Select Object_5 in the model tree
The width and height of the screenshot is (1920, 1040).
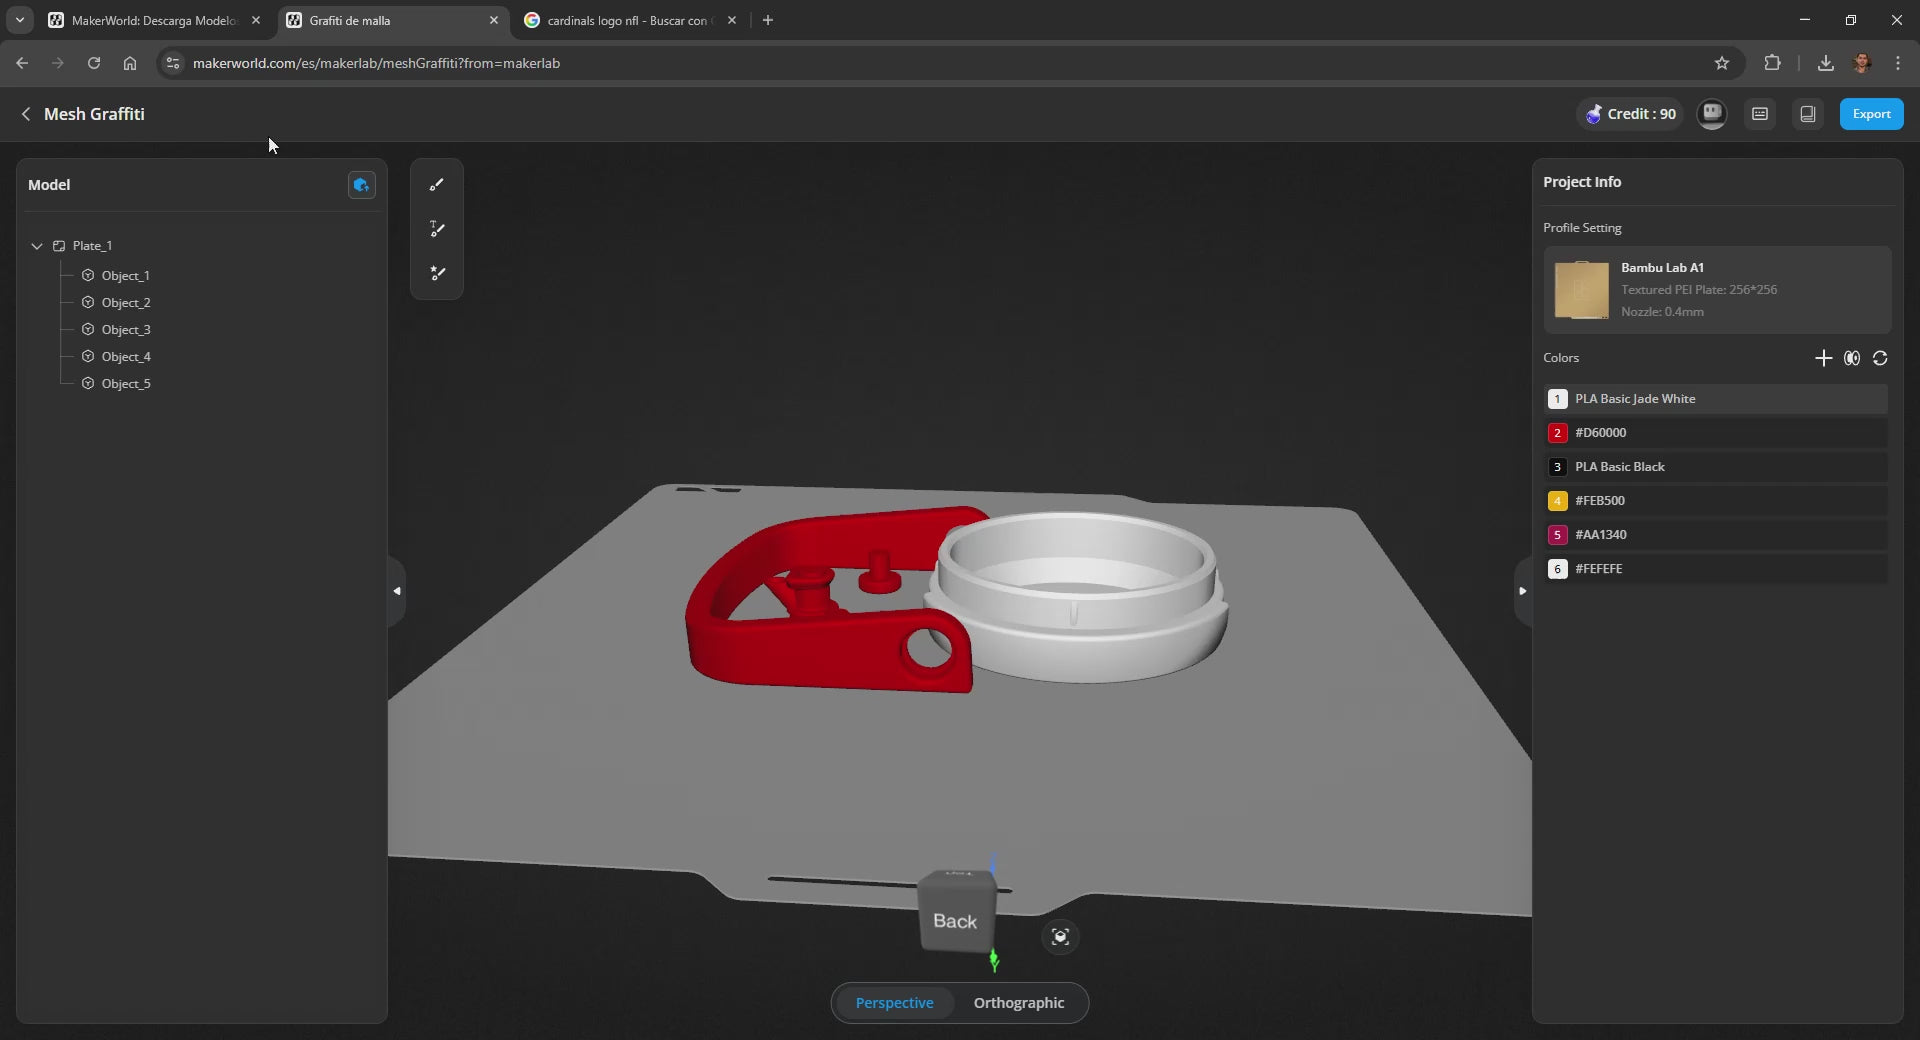[x=126, y=384]
